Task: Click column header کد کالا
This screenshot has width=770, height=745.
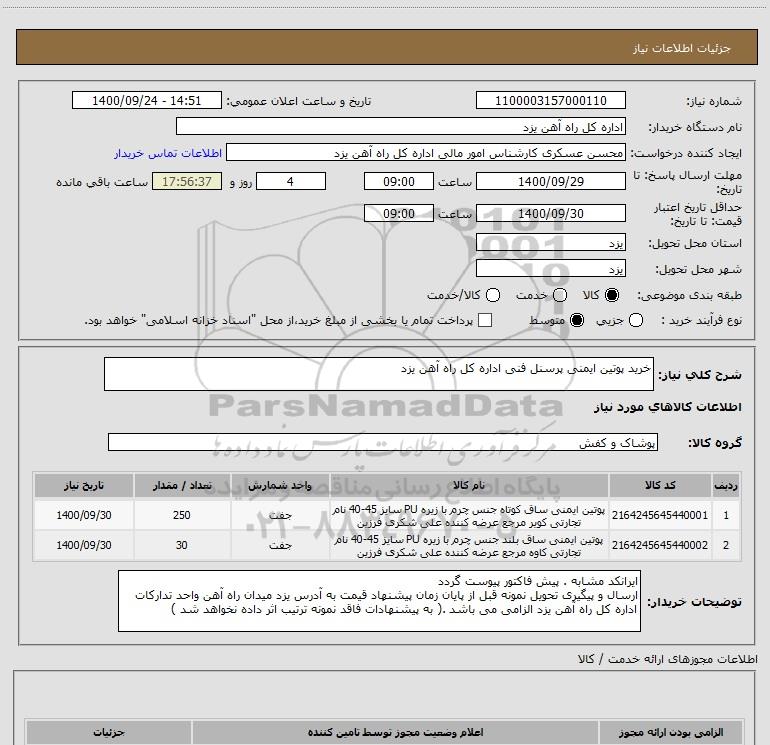Action: [660, 485]
